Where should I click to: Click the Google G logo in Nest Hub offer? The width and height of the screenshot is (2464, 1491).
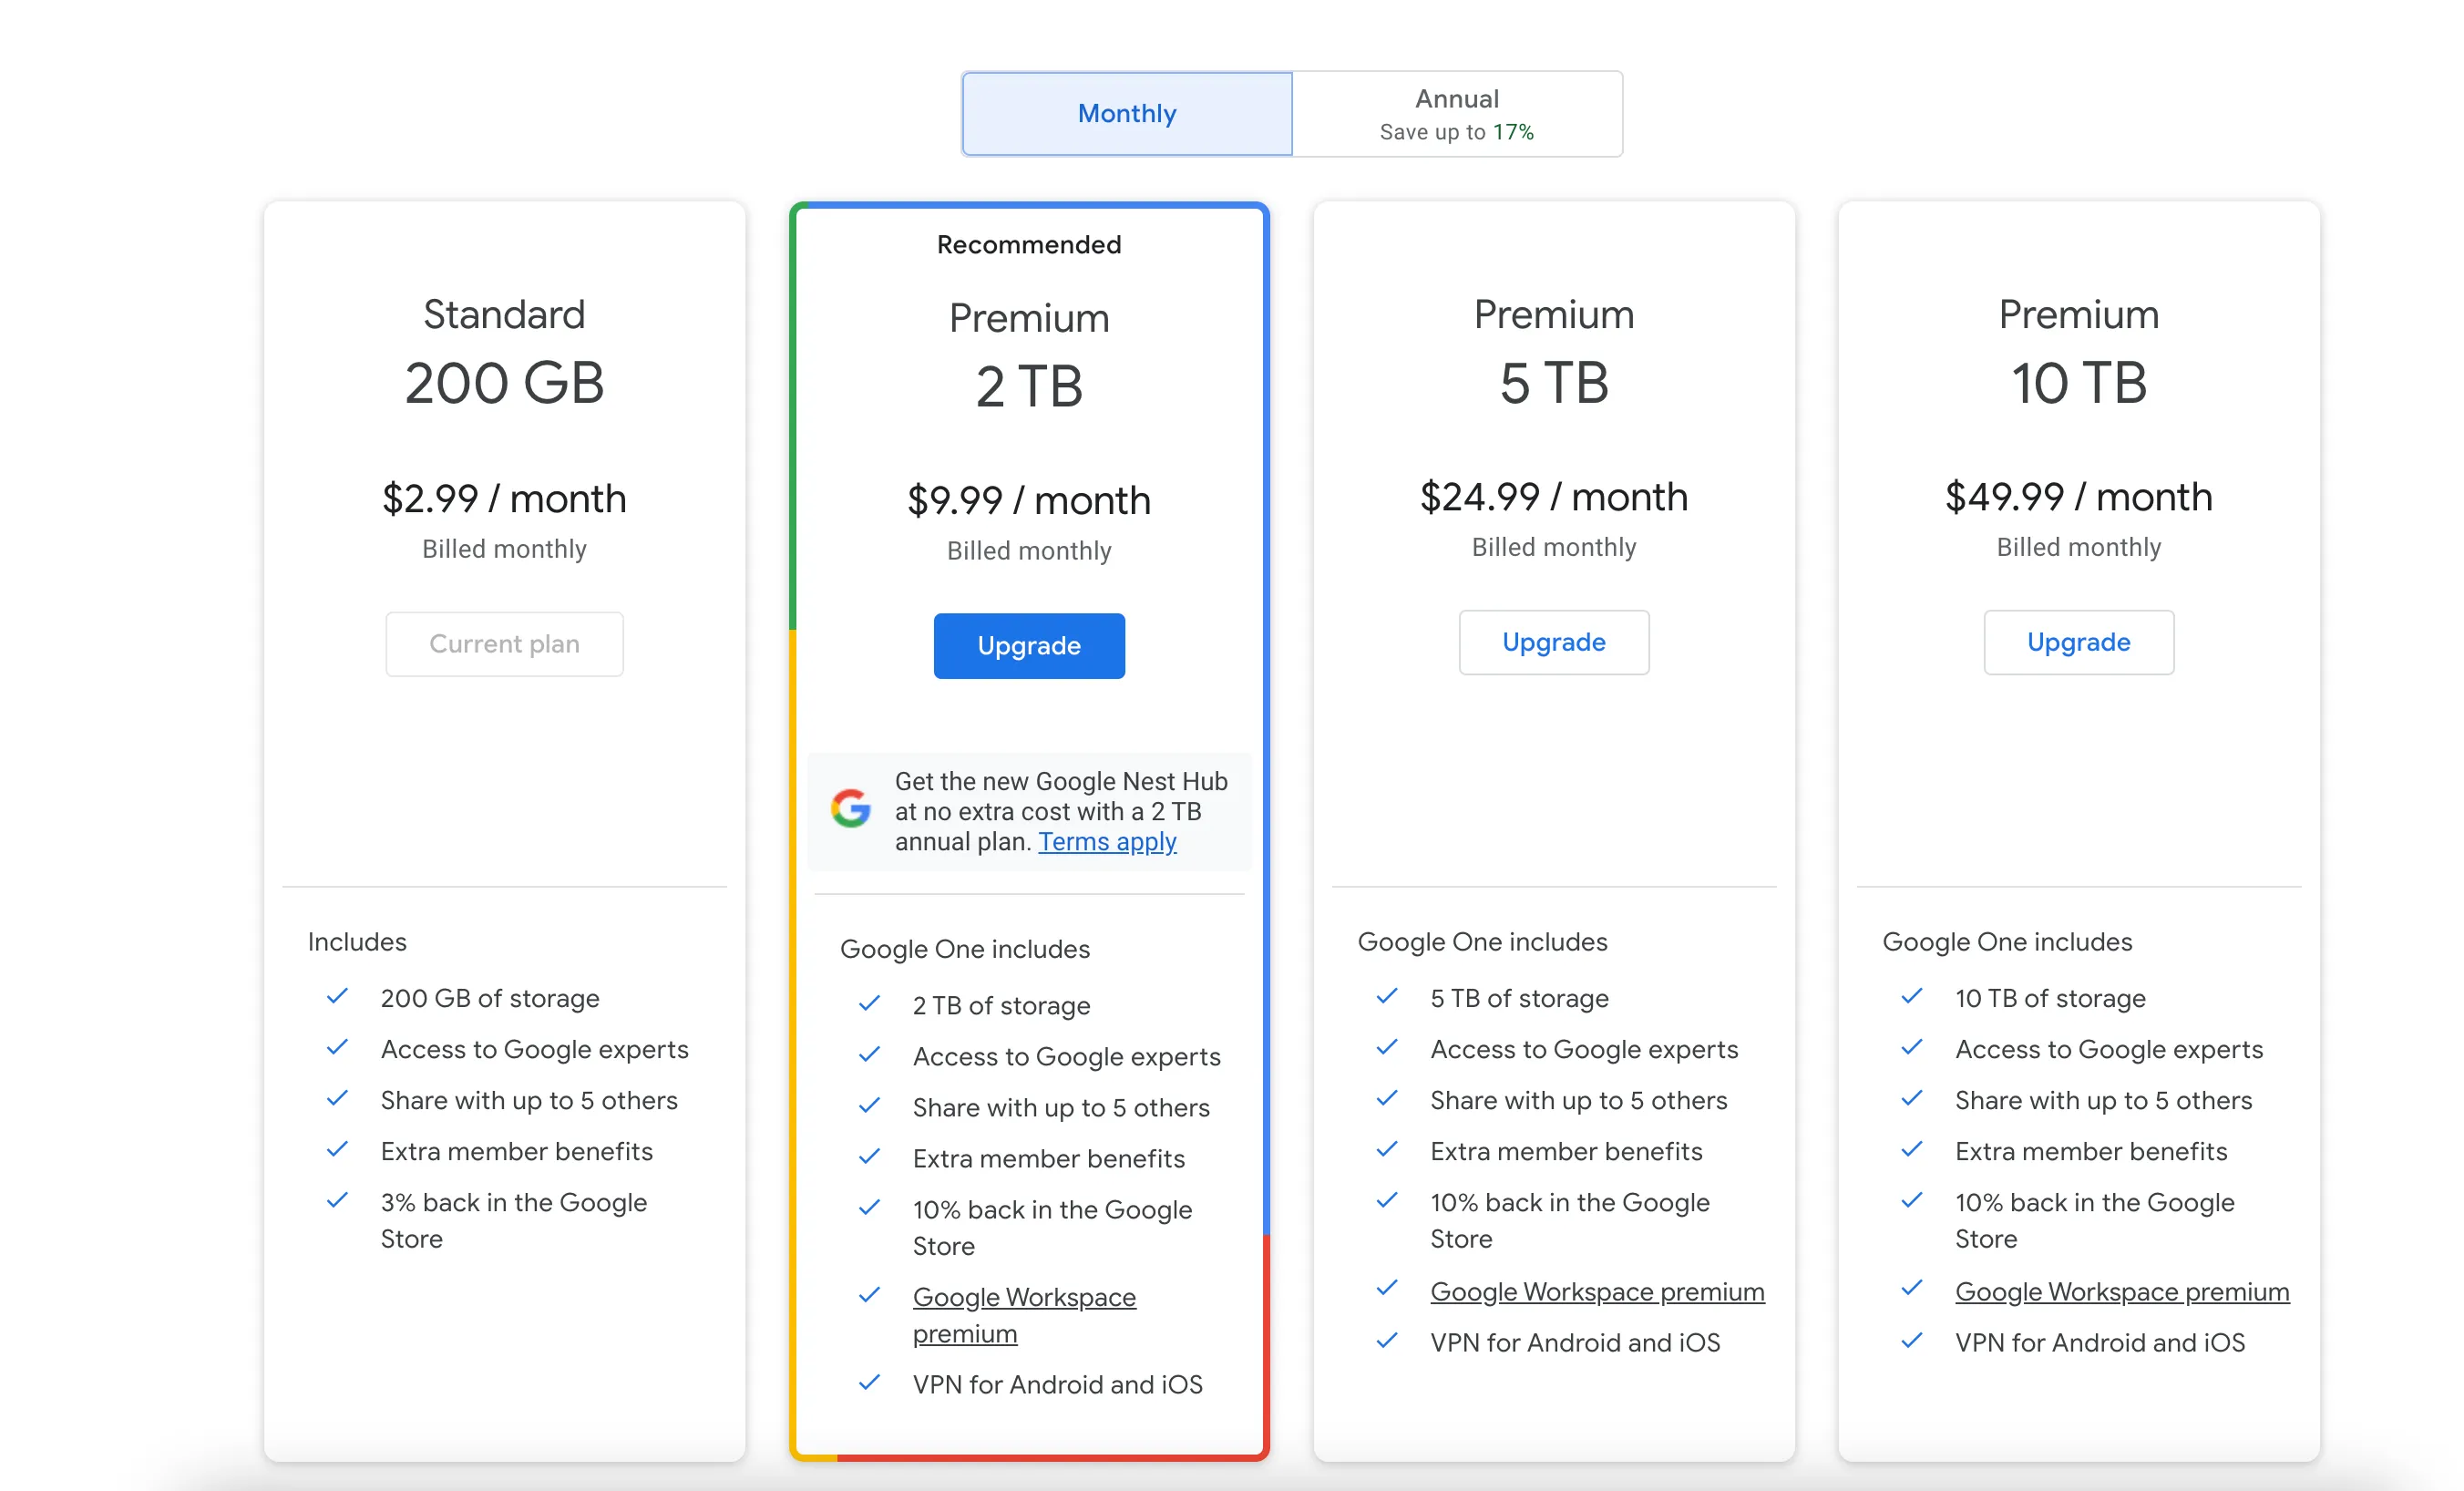851,808
